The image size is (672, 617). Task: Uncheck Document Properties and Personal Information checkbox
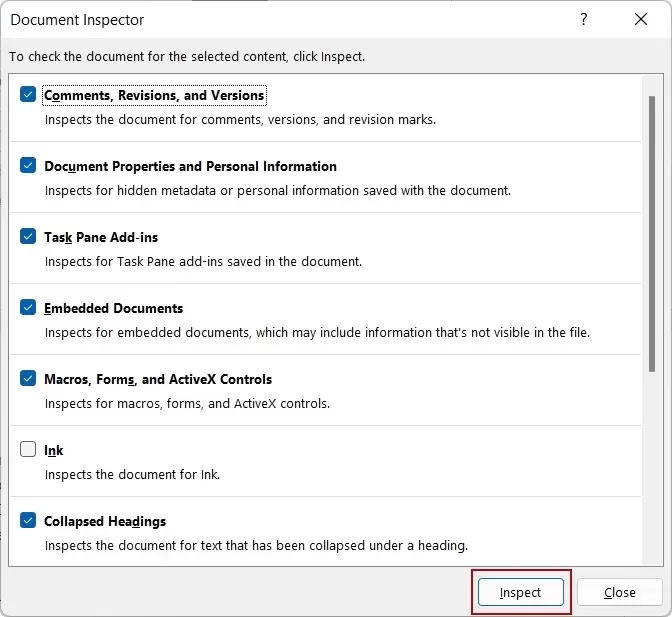click(28, 166)
